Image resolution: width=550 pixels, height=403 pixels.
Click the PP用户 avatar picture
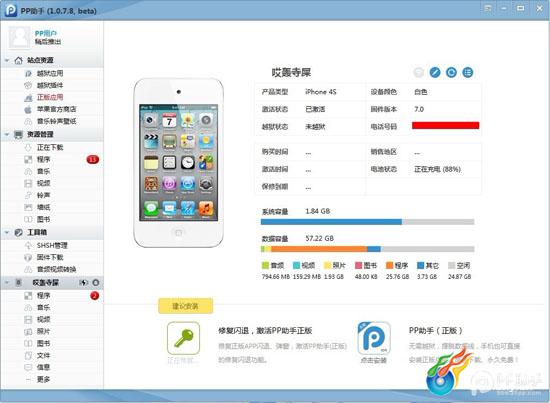point(20,37)
